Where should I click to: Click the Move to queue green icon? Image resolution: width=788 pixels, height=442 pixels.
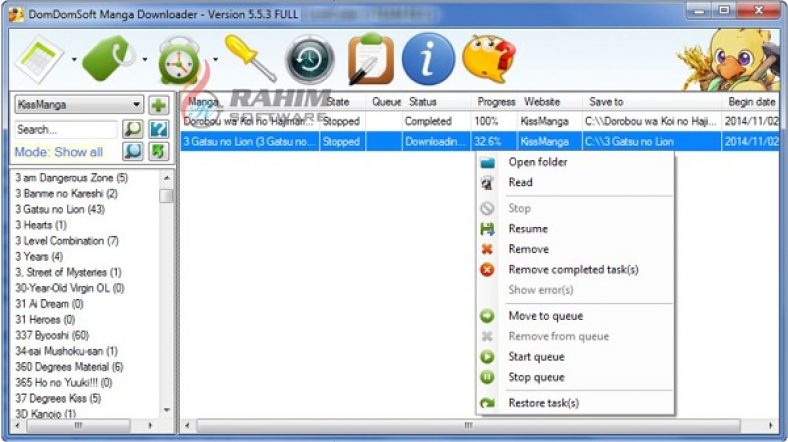487,316
